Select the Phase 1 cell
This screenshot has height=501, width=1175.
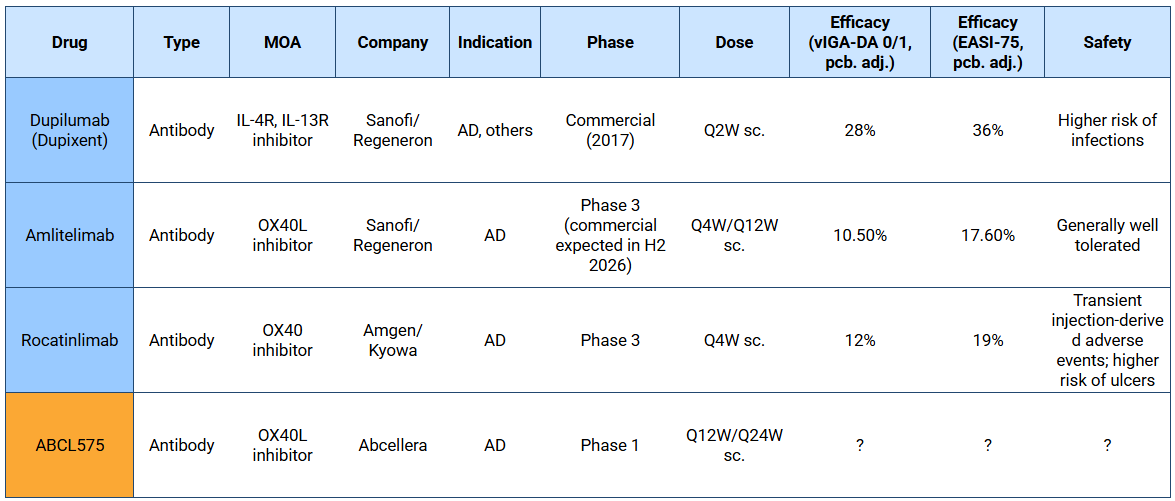coord(610,445)
